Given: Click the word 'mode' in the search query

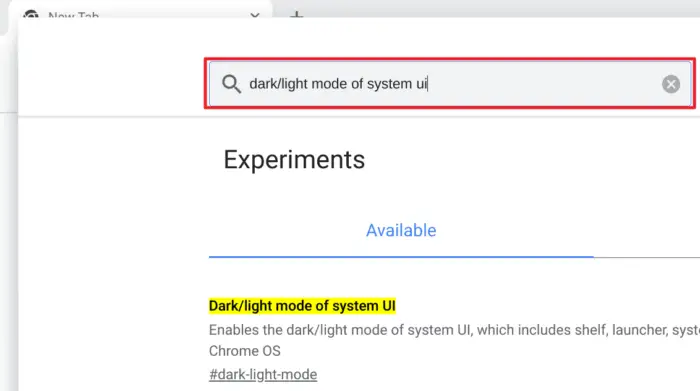Looking at the screenshot, I should (x=329, y=84).
